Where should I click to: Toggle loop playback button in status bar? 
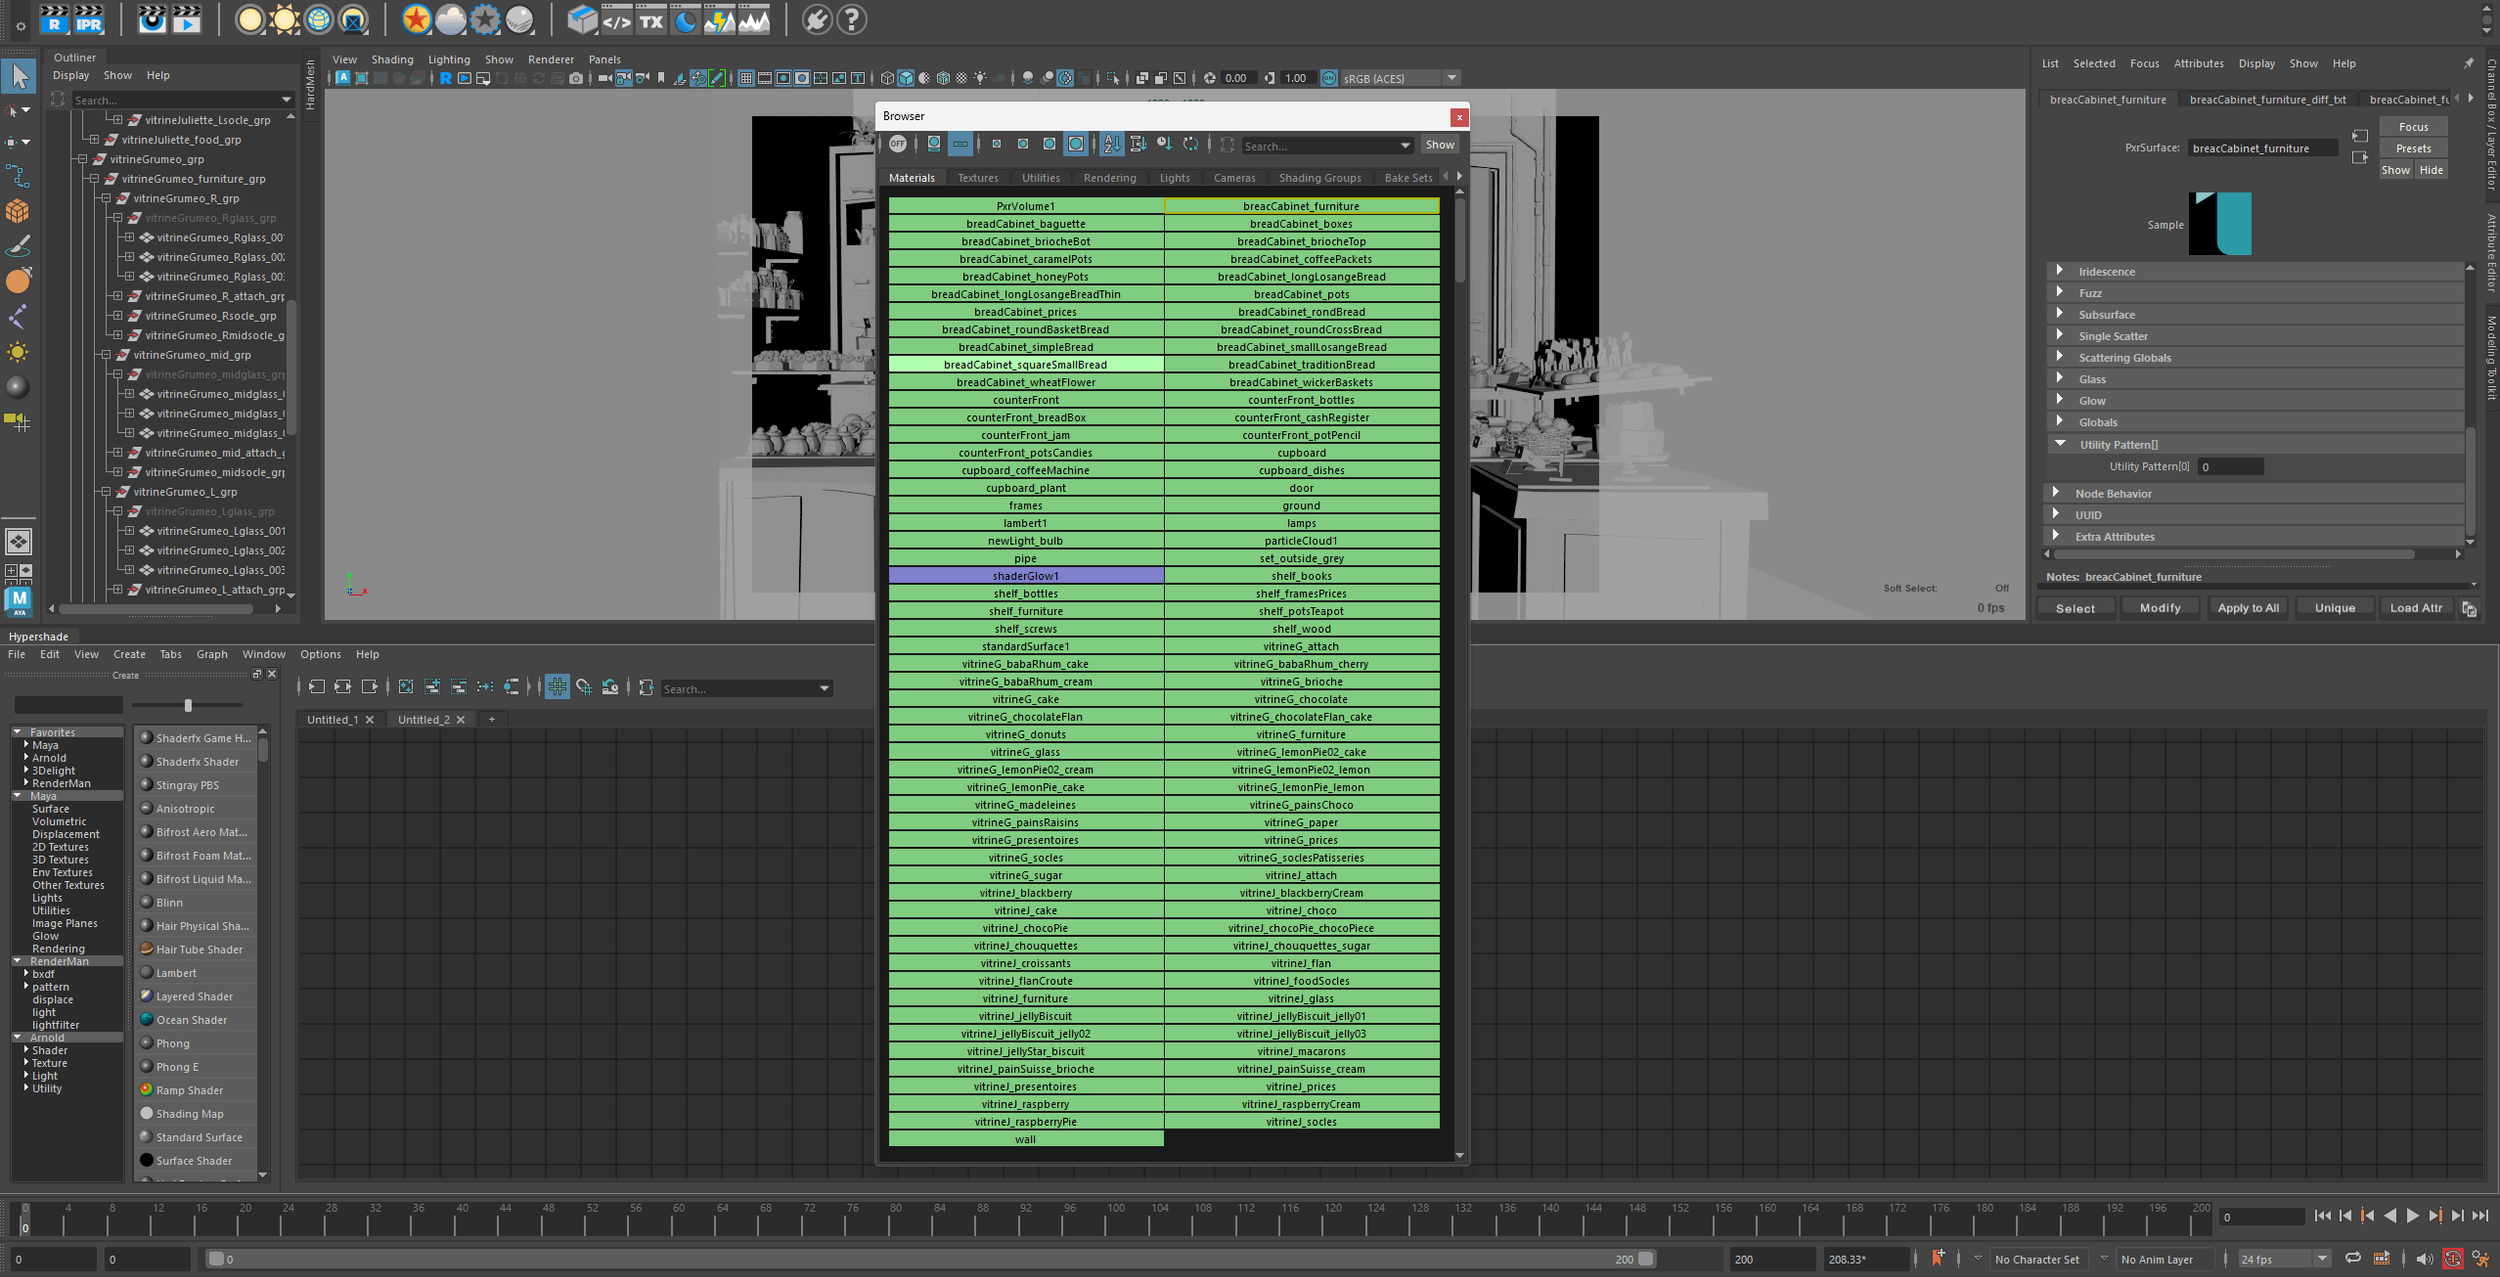click(x=2353, y=1259)
